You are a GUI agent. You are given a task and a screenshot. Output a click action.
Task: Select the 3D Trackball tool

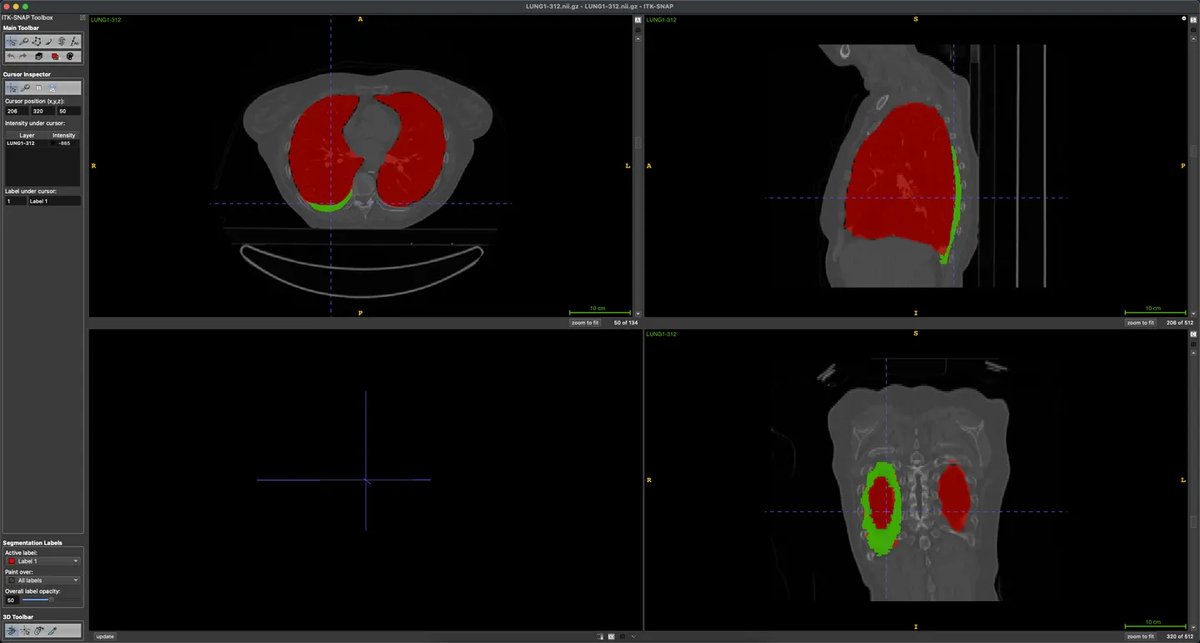[x=12, y=631]
